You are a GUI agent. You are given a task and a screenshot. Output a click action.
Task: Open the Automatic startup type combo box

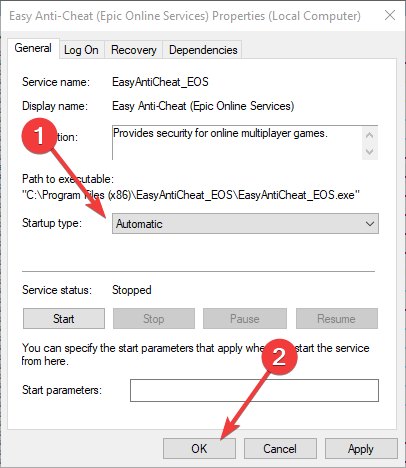coord(245,224)
